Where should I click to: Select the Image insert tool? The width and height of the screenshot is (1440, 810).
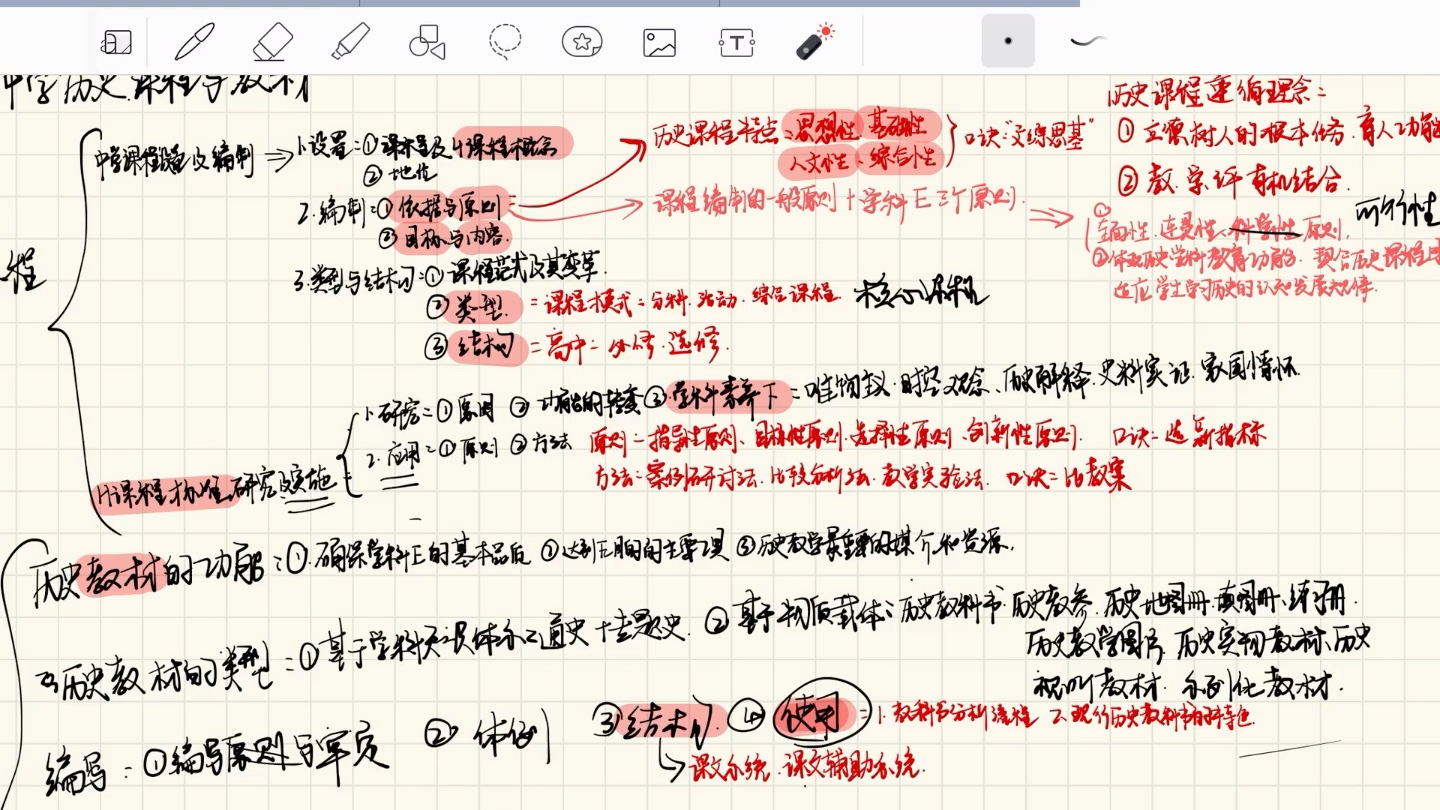tap(660, 42)
